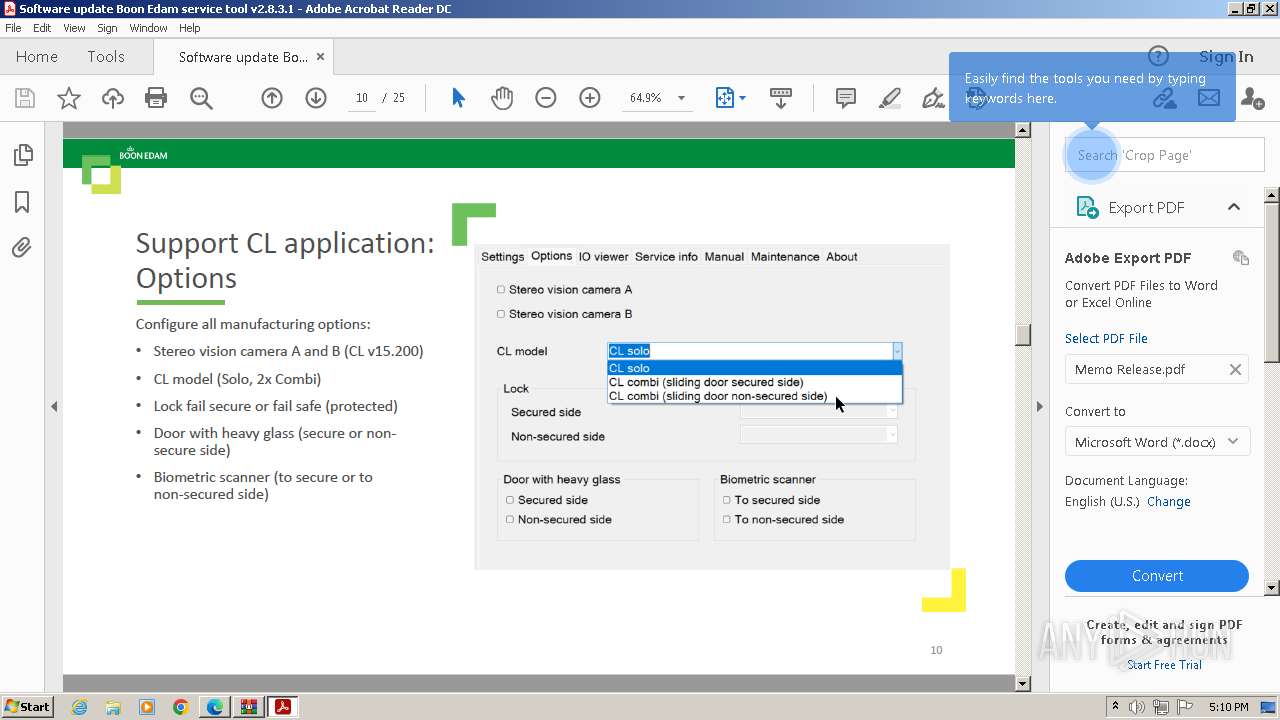Launch Chrome from the taskbar
The image size is (1280, 720).
180,707
